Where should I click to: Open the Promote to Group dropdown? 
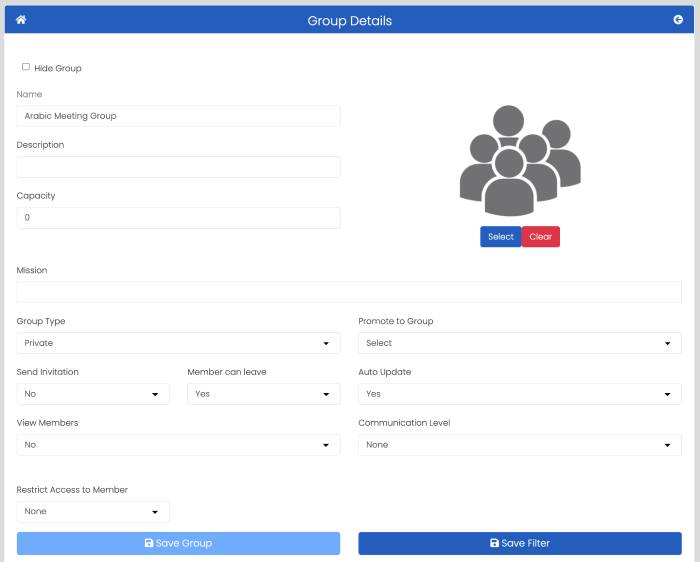click(520, 343)
